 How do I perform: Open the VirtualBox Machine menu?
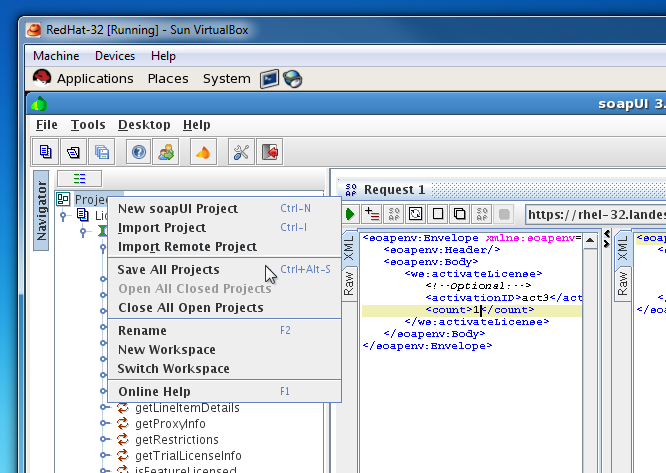coord(56,56)
